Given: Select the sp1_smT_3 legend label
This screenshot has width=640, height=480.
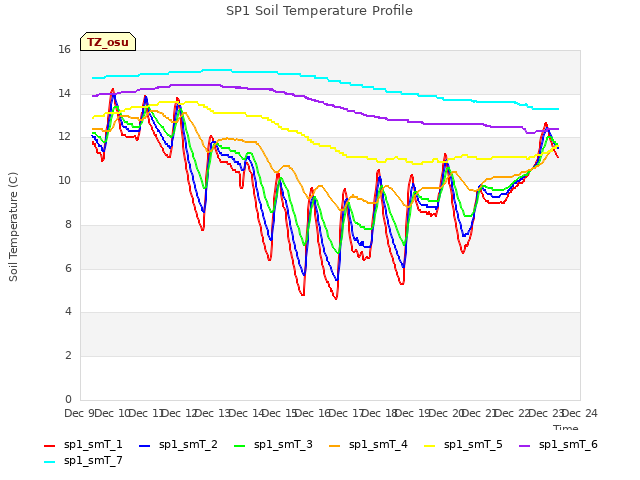Looking at the screenshot, I should (x=283, y=444).
